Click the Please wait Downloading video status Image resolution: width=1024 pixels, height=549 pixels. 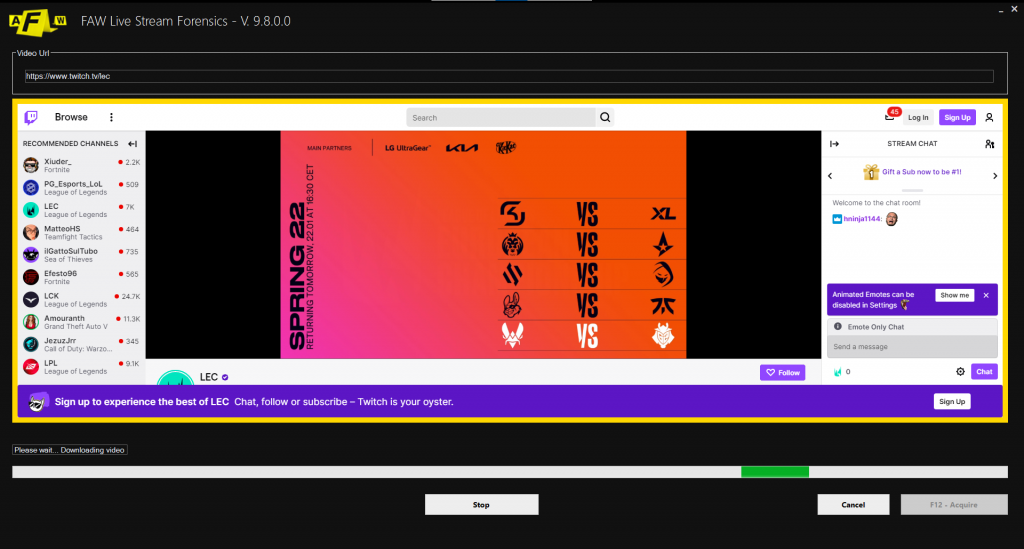tap(69, 450)
